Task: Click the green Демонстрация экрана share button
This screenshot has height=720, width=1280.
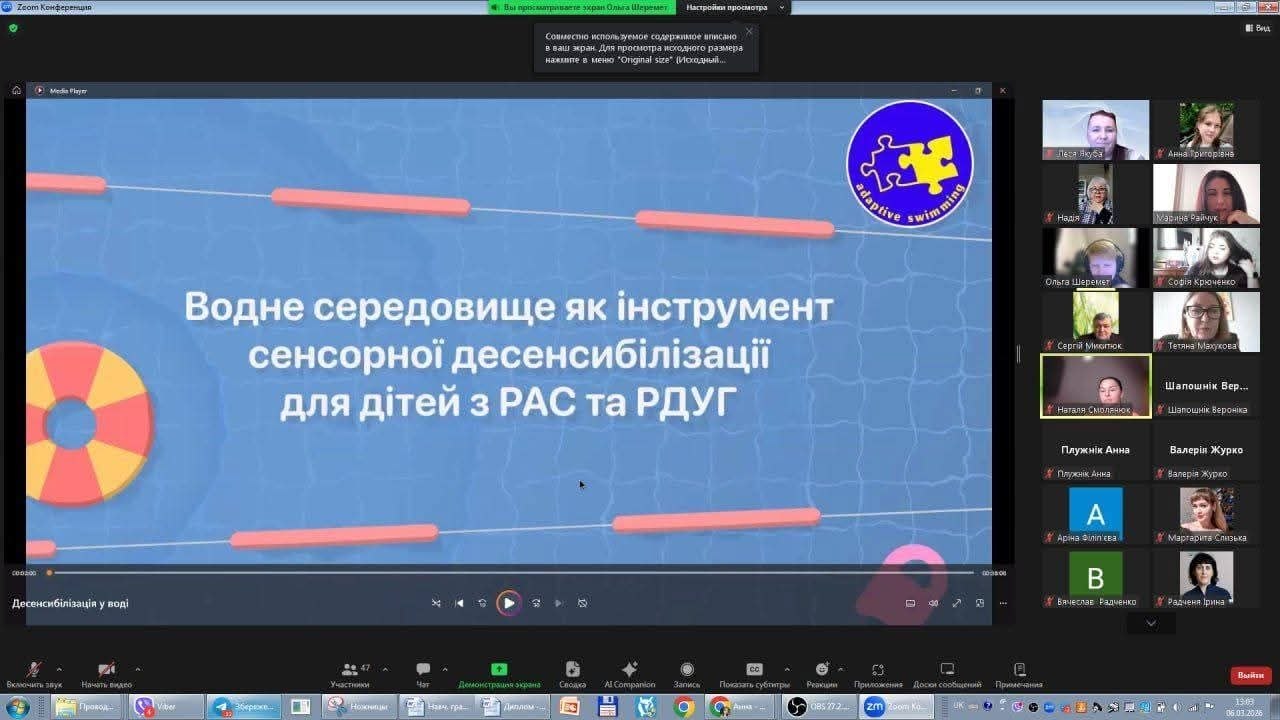Action: click(x=499, y=671)
